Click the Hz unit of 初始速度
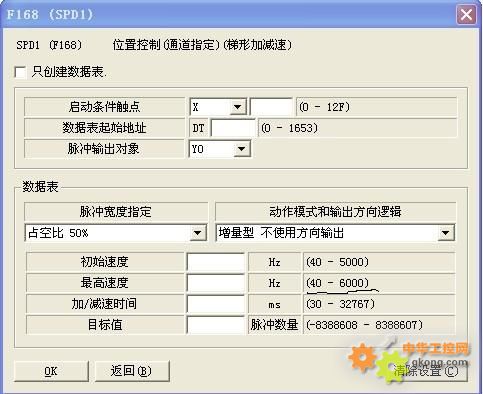Image resolution: width=483 pixels, height=394 pixels. pos(274,262)
